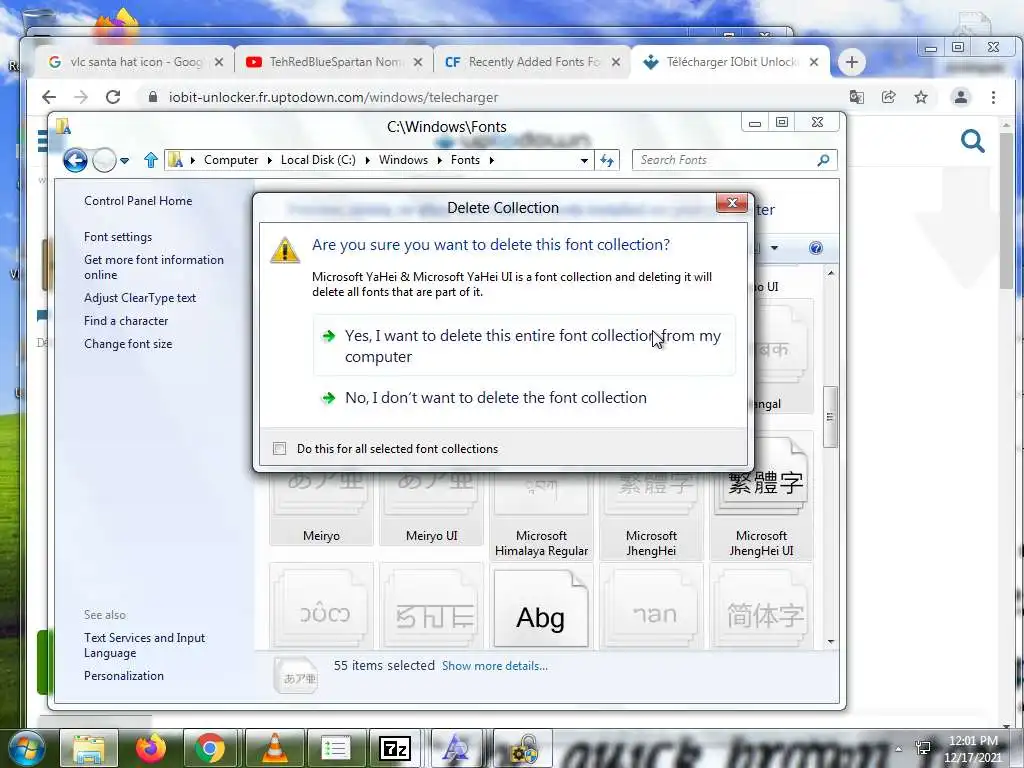The height and width of the screenshot is (768, 1024).
Task: Close the Delete Collection dialog
Action: (x=732, y=203)
